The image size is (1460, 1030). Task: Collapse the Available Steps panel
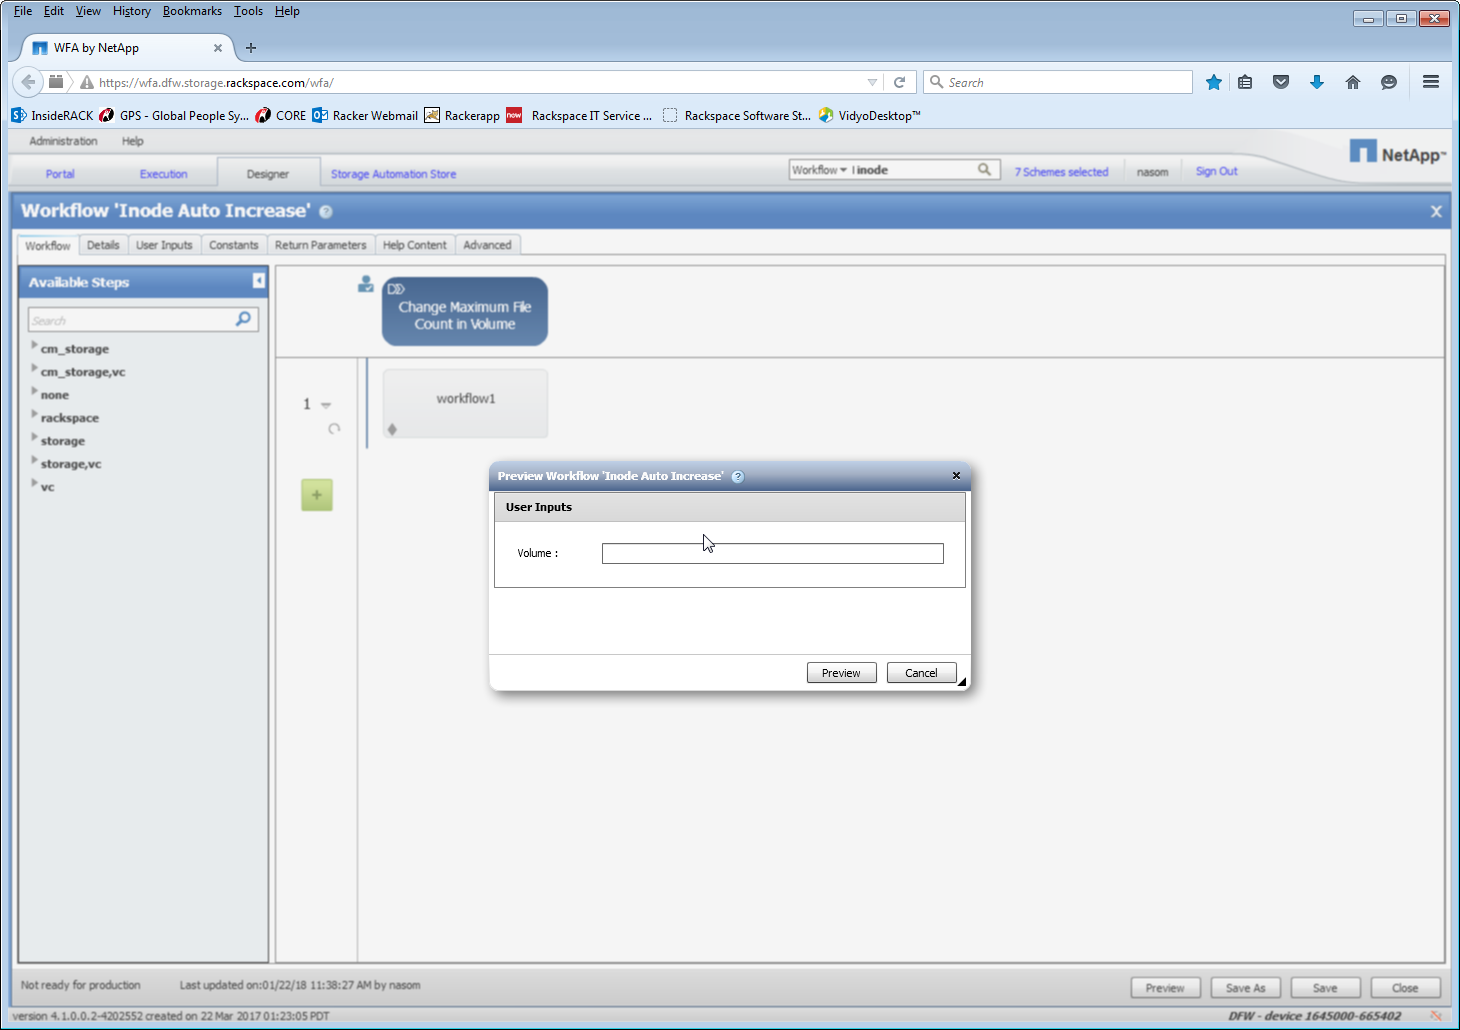[x=259, y=281]
